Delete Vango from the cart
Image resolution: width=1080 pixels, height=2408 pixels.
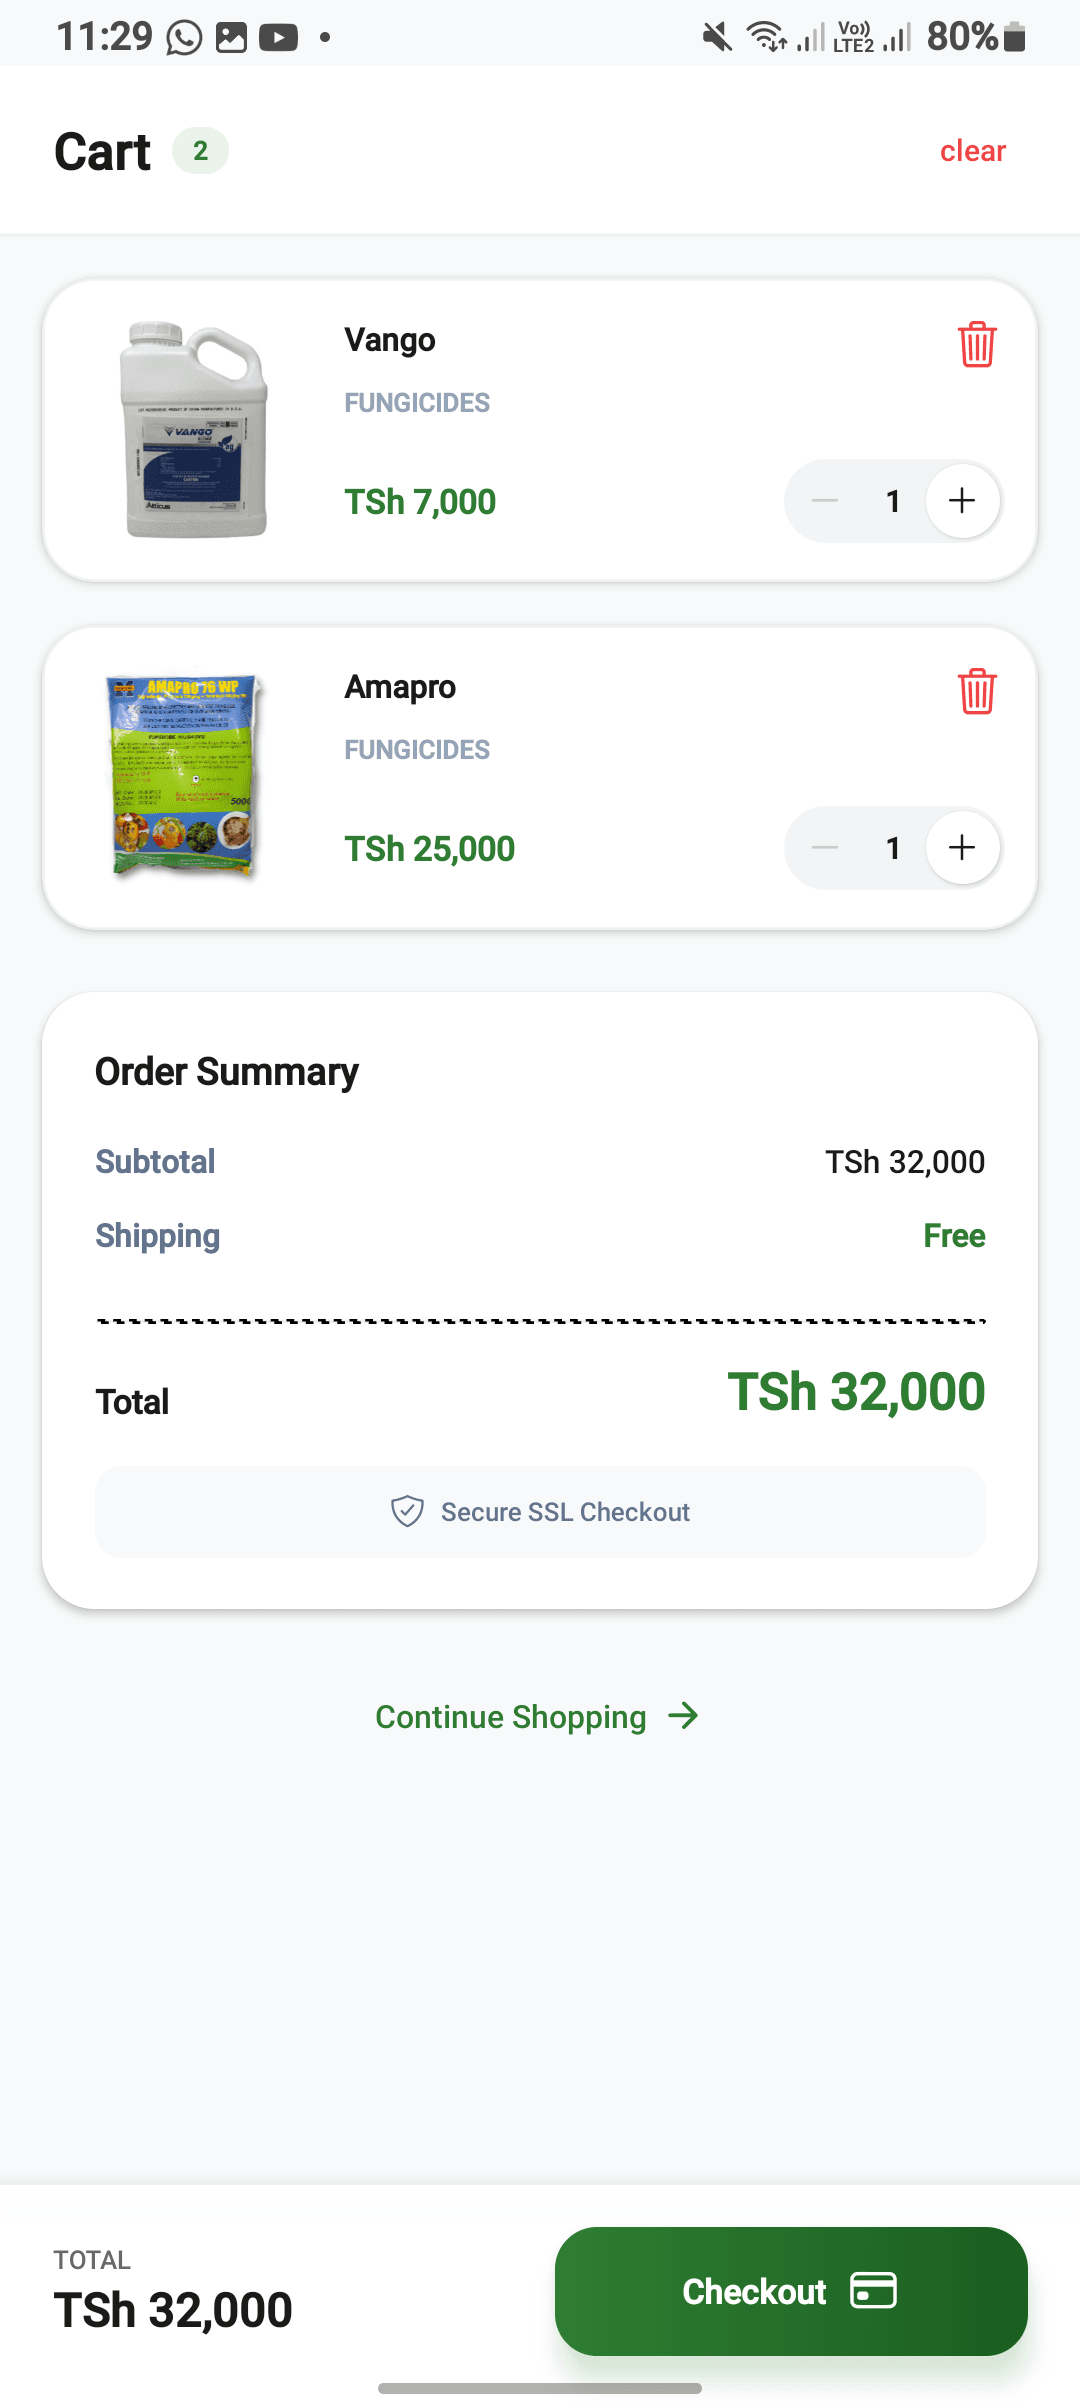click(x=977, y=345)
